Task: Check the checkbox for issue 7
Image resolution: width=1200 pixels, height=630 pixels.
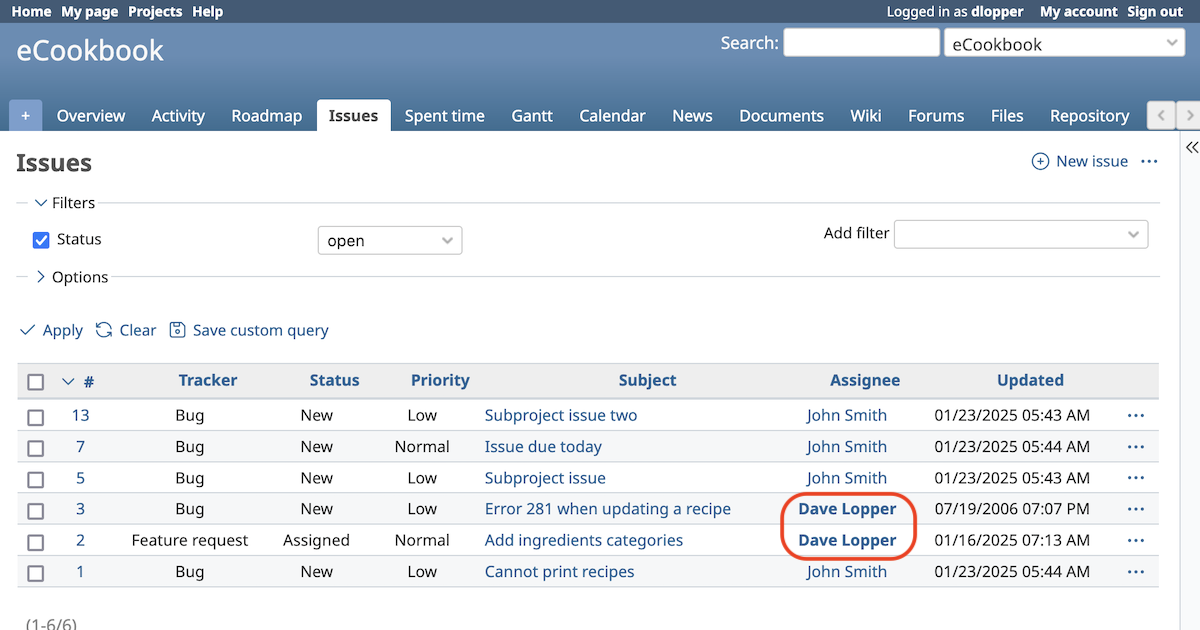Action: [35, 447]
